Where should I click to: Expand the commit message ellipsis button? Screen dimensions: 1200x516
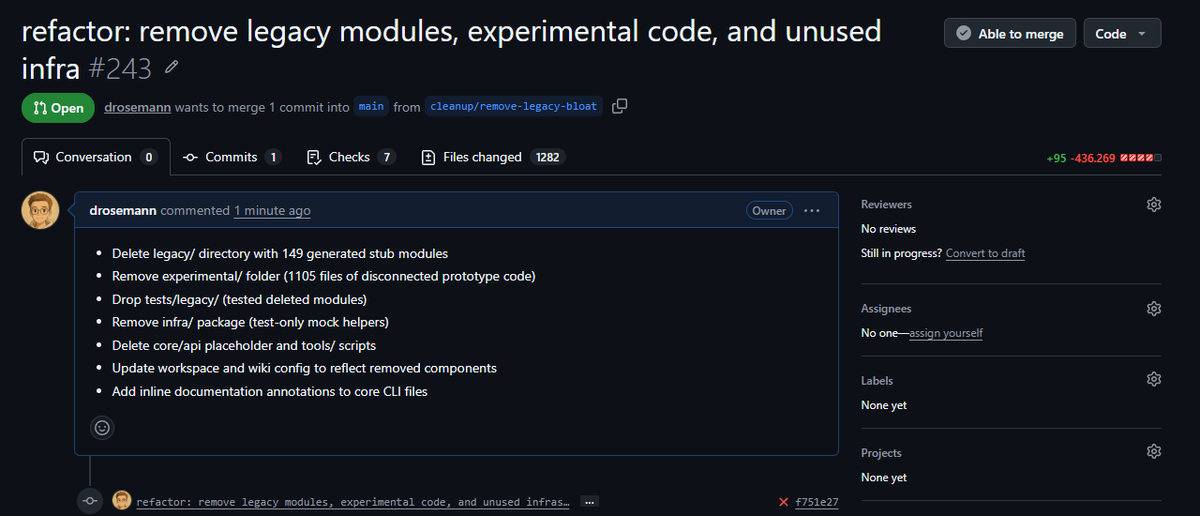[589, 502]
